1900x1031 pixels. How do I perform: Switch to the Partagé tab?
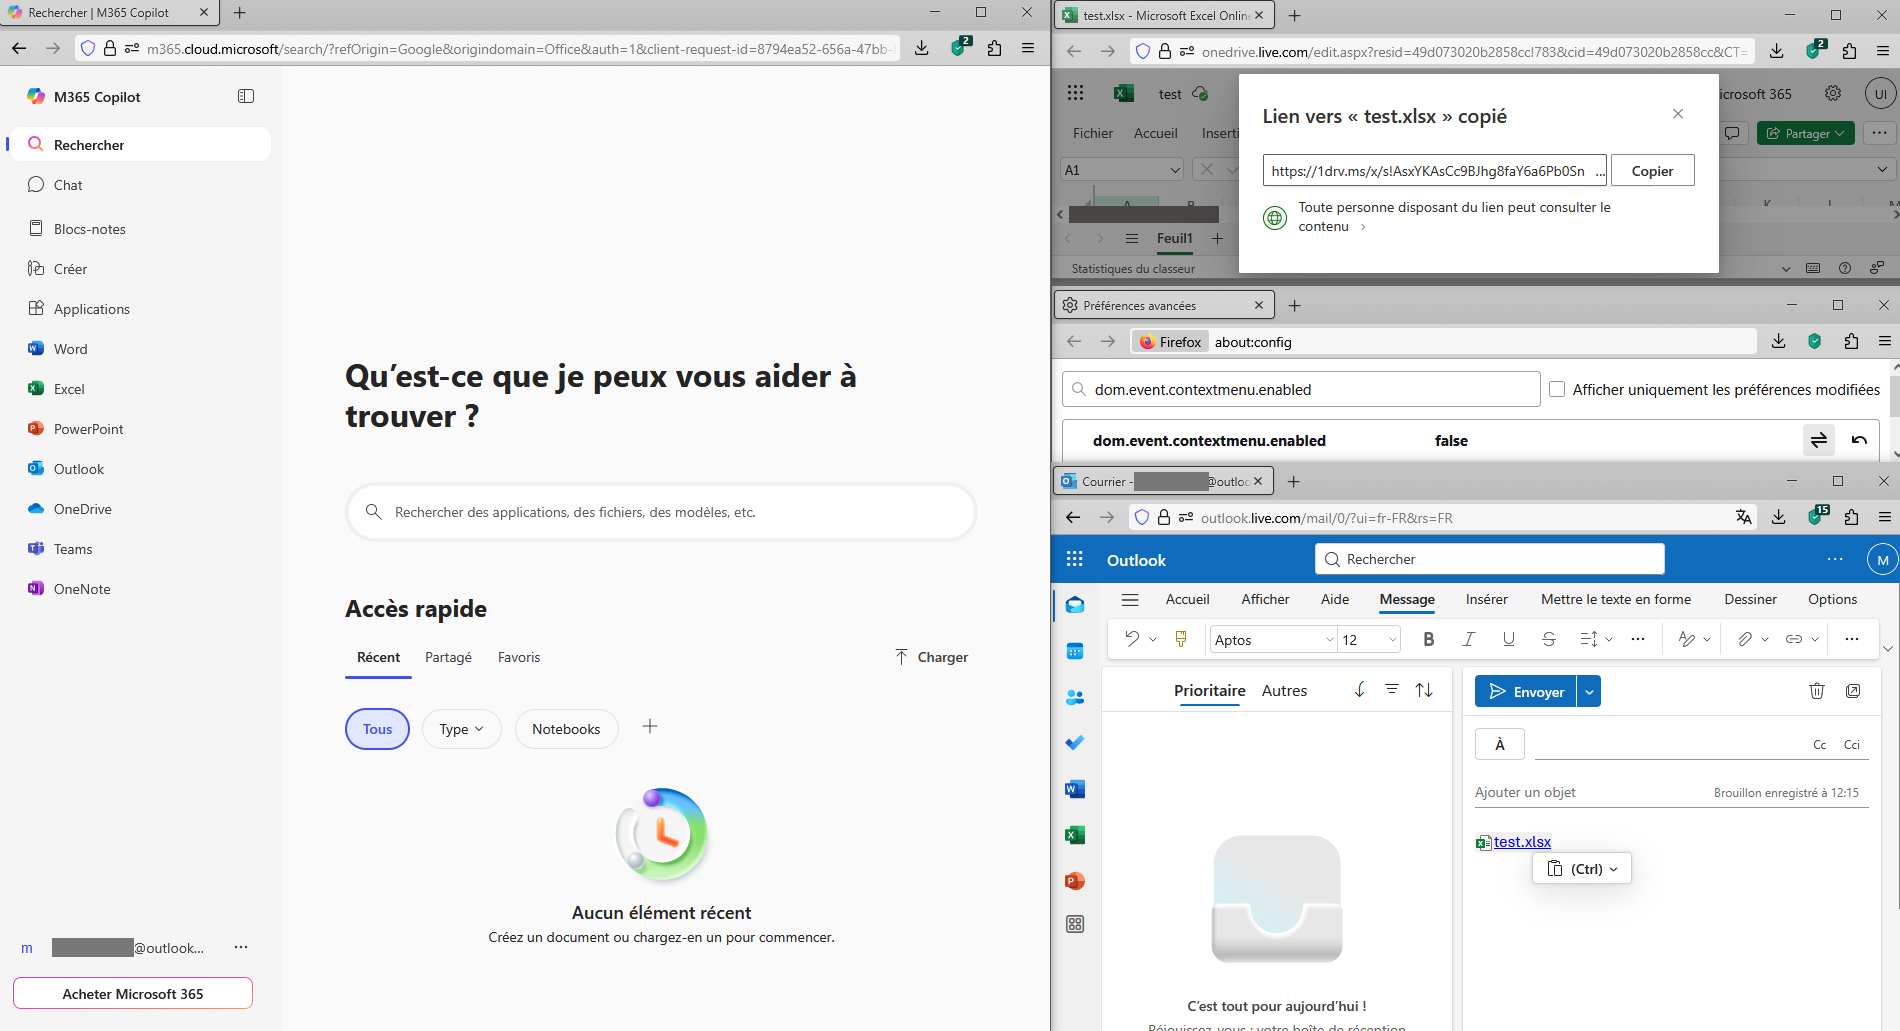(448, 657)
